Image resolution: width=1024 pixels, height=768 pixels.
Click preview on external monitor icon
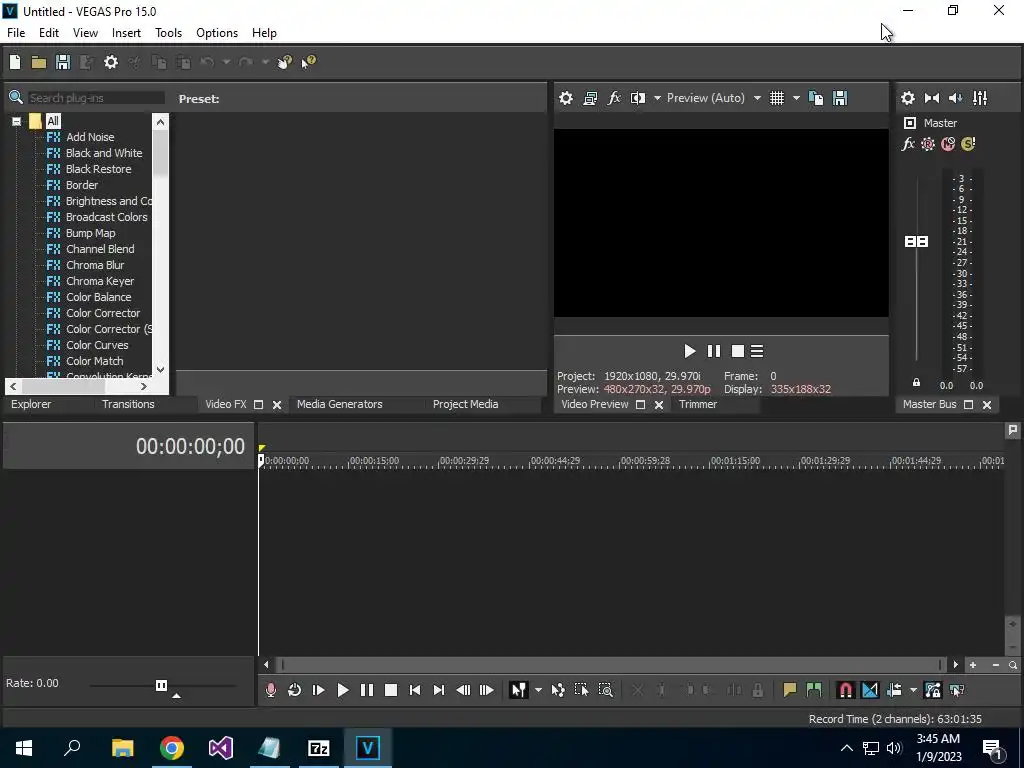(590, 98)
